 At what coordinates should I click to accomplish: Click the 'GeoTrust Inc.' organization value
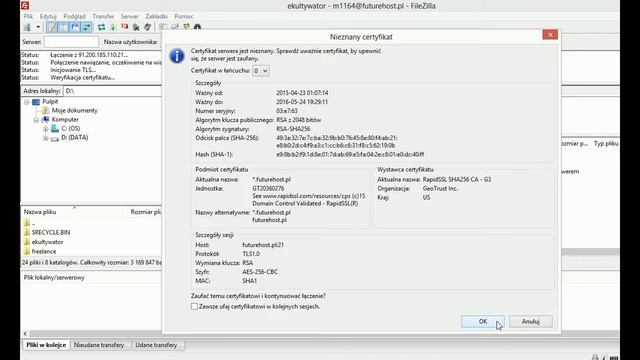(x=440, y=189)
